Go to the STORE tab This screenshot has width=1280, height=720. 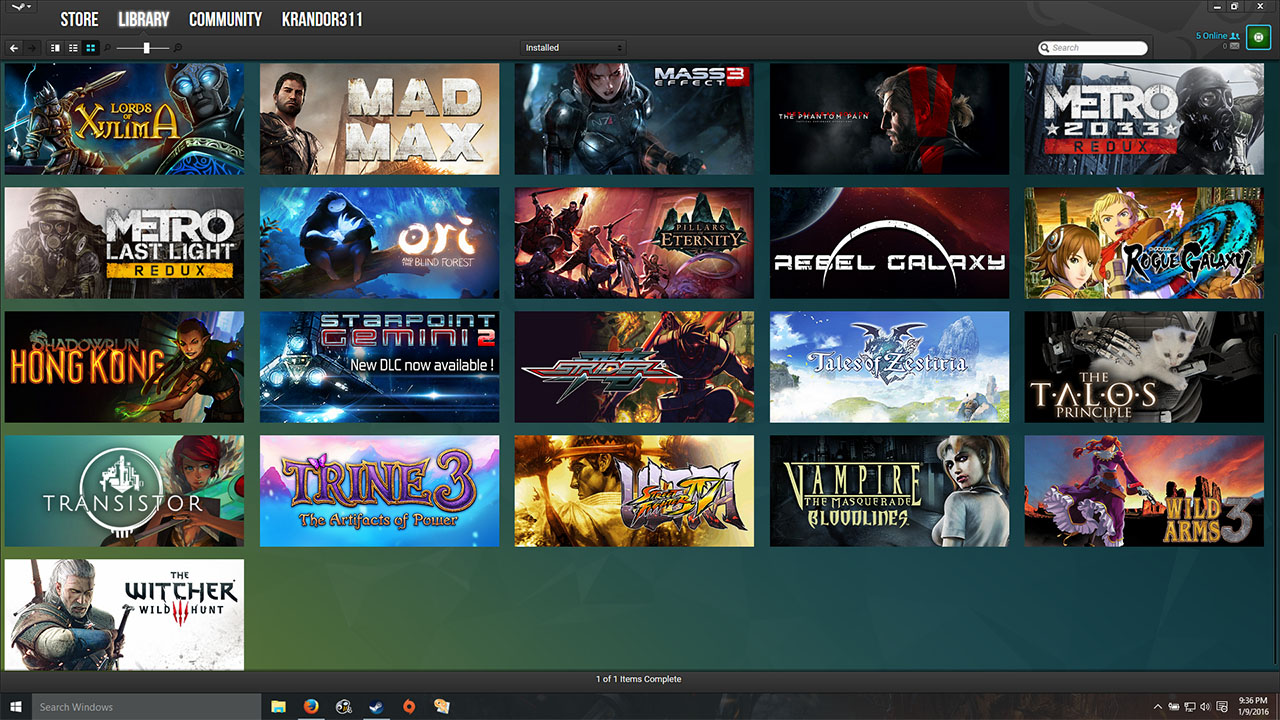click(79, 19)
